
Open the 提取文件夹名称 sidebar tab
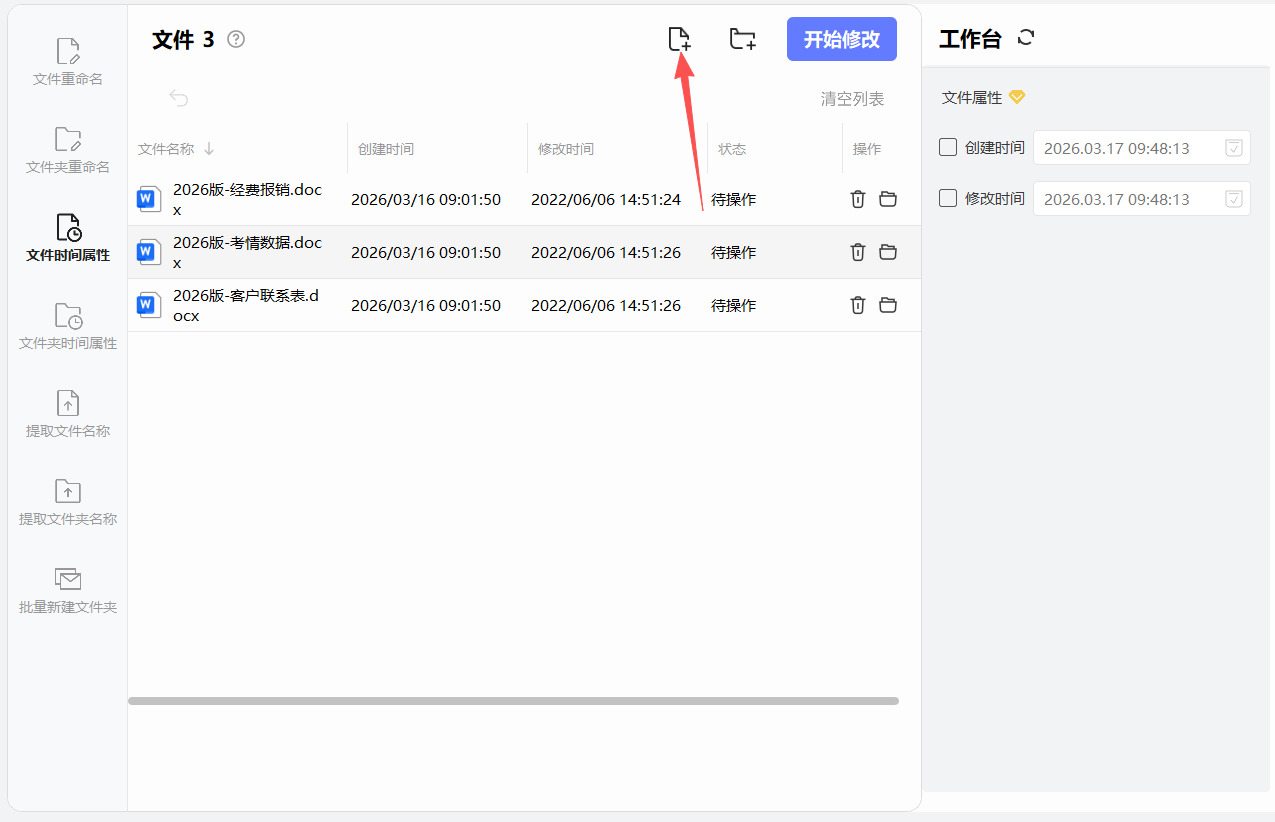[x=68, y=502]
